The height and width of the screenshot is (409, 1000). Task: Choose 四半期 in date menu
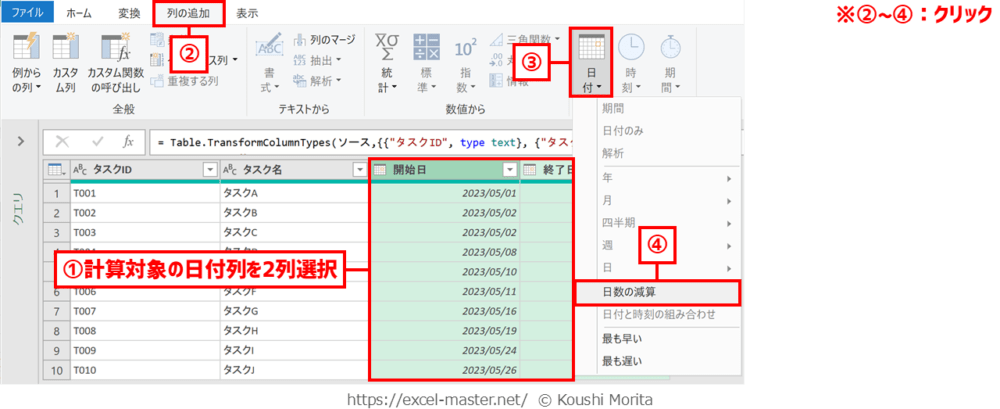point(668,223)
